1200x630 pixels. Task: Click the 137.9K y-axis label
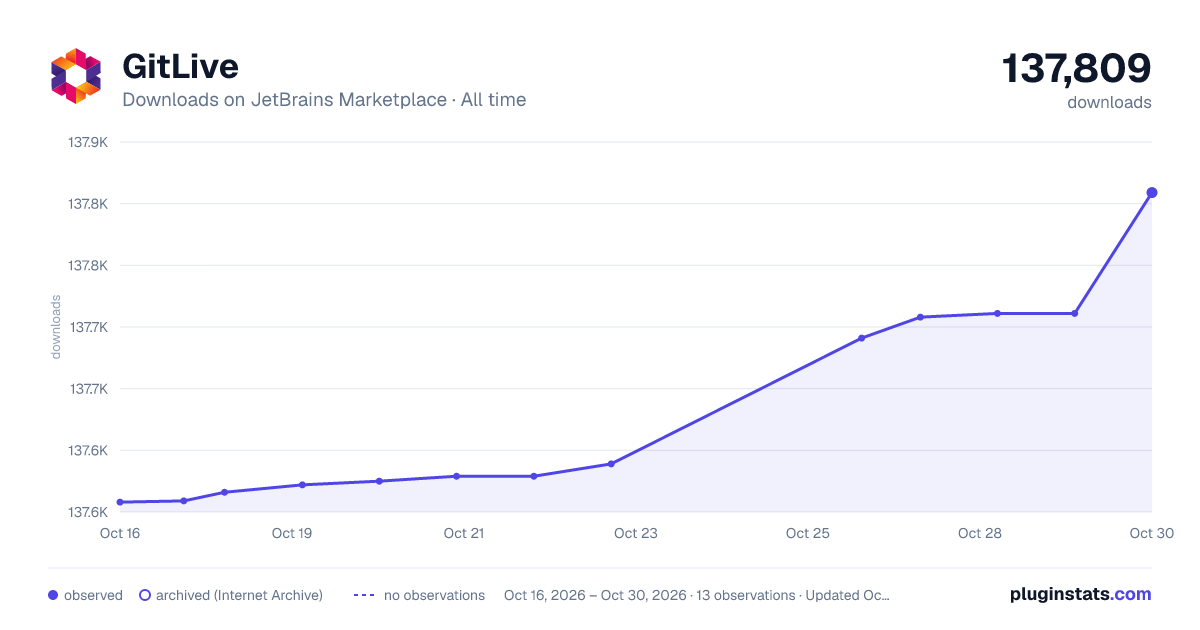pos(88,142)
